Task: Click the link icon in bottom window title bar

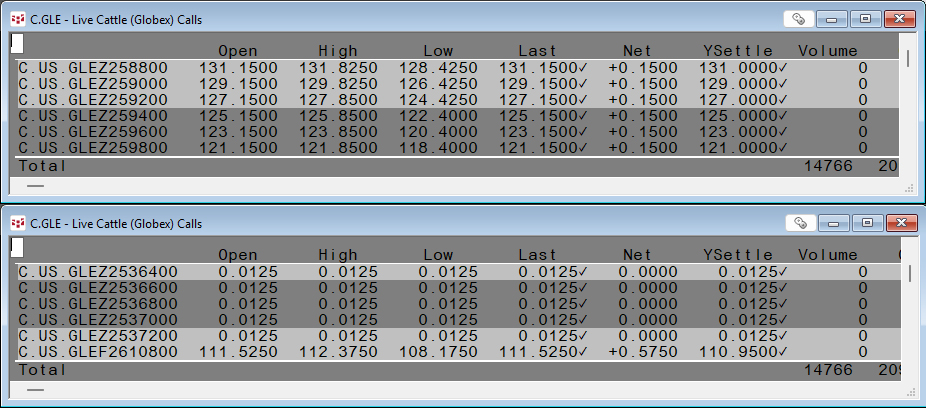Action: [799, 223]
